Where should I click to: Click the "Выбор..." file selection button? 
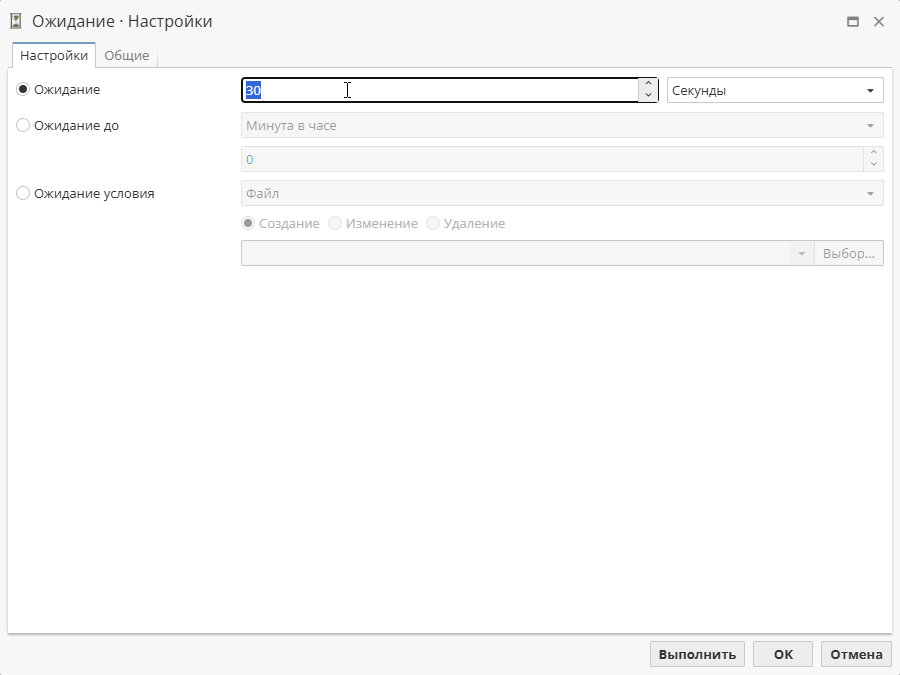[x=849, y=252]
